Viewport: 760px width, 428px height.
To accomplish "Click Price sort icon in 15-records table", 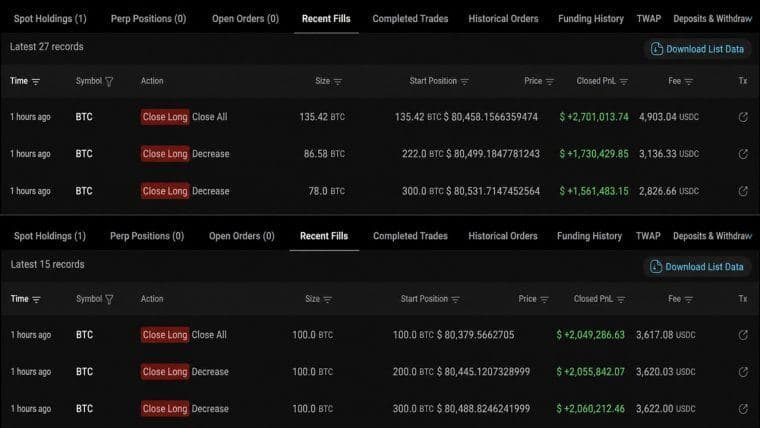I will click(x=544, y=300).
